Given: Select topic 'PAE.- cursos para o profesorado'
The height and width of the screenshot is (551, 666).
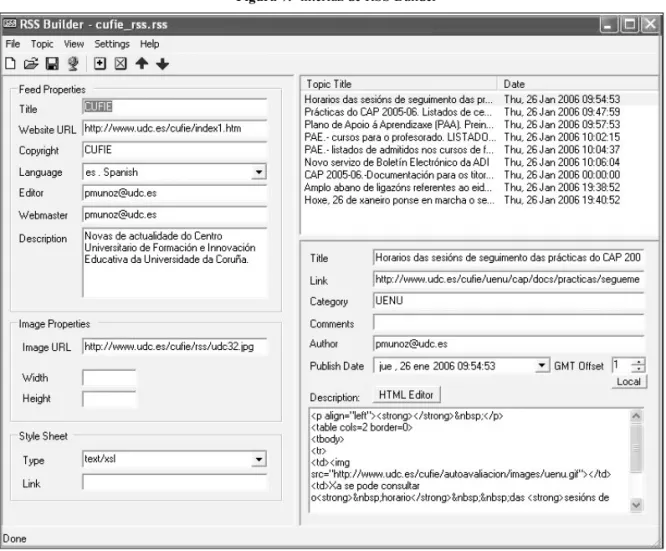Looking at the screenshot, I should (x=400, y=137).
